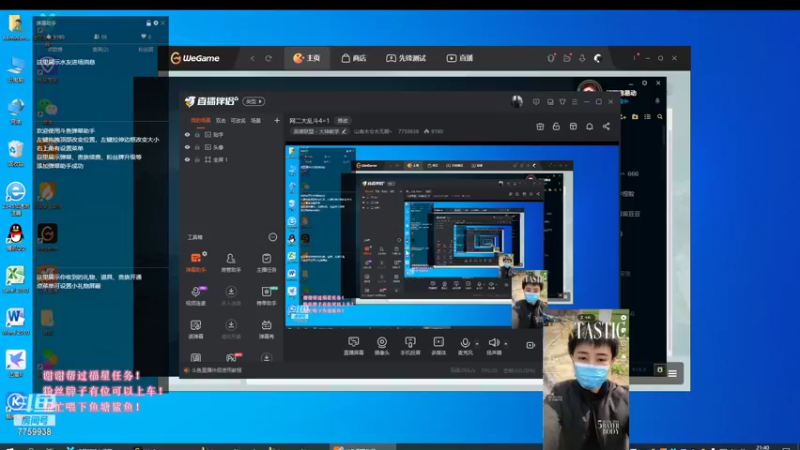
Task: Click the search icon in right-hand chat panel
Action: [x=660, y=116]
